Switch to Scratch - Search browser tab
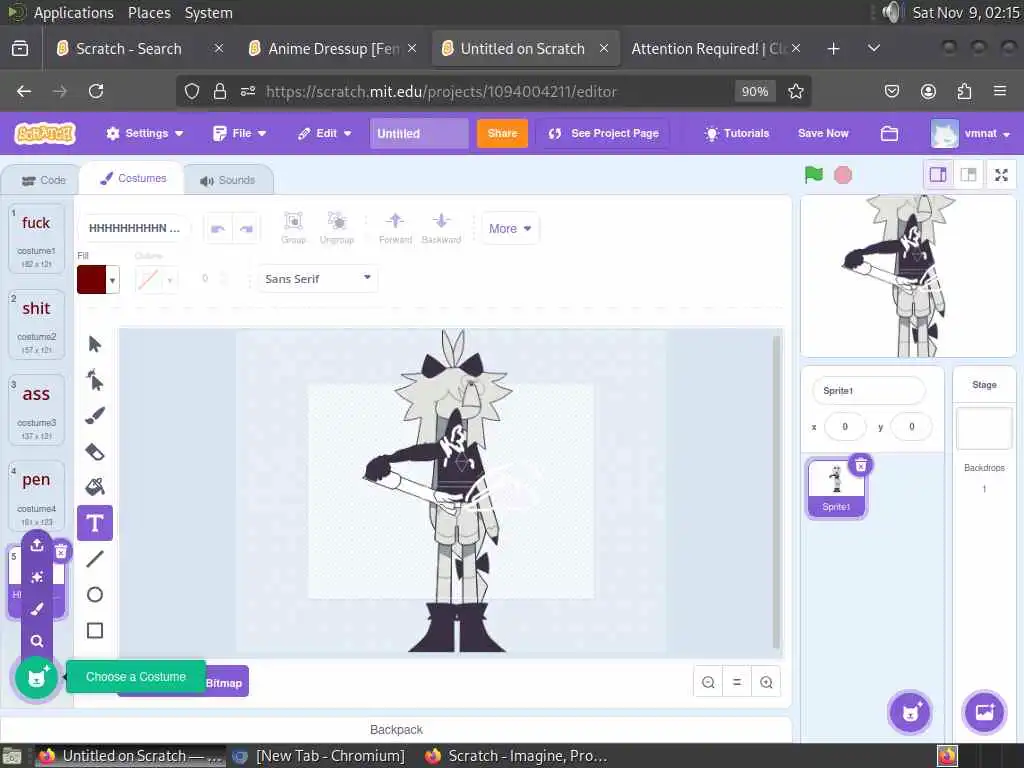The width and height of the screenshot is (1024, 768). (129, 48)
